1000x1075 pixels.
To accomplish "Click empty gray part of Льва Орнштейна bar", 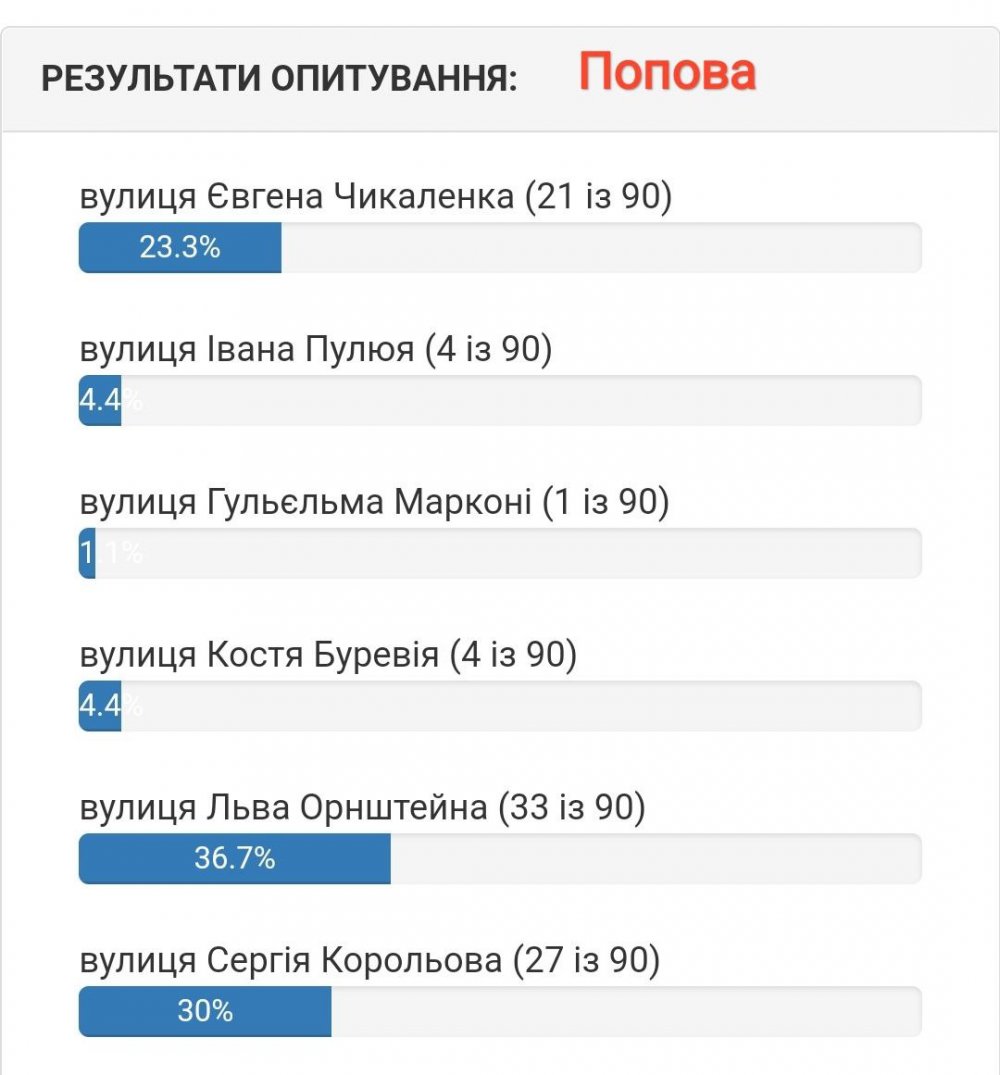I will tap(655, 859).
